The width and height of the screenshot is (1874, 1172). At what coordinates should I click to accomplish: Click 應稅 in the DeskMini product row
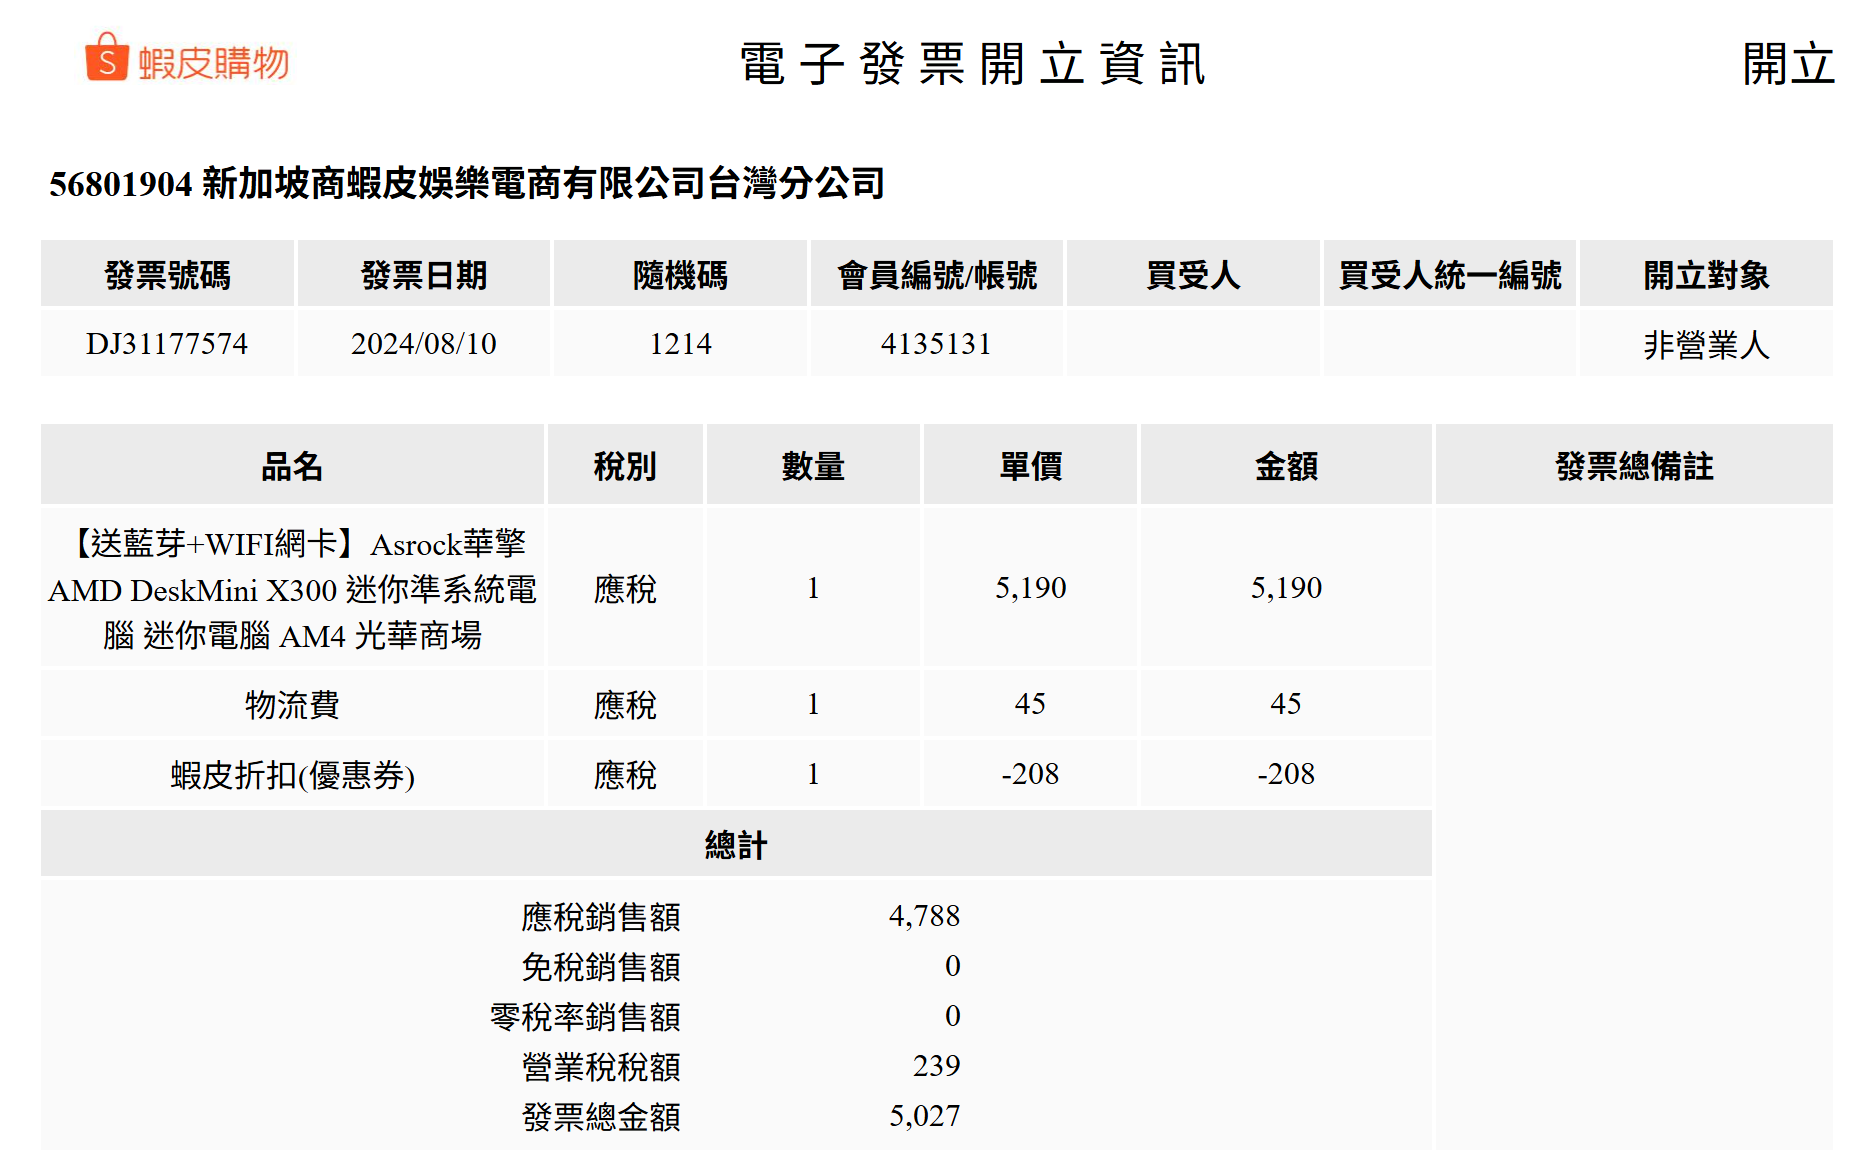pos(625,589)
